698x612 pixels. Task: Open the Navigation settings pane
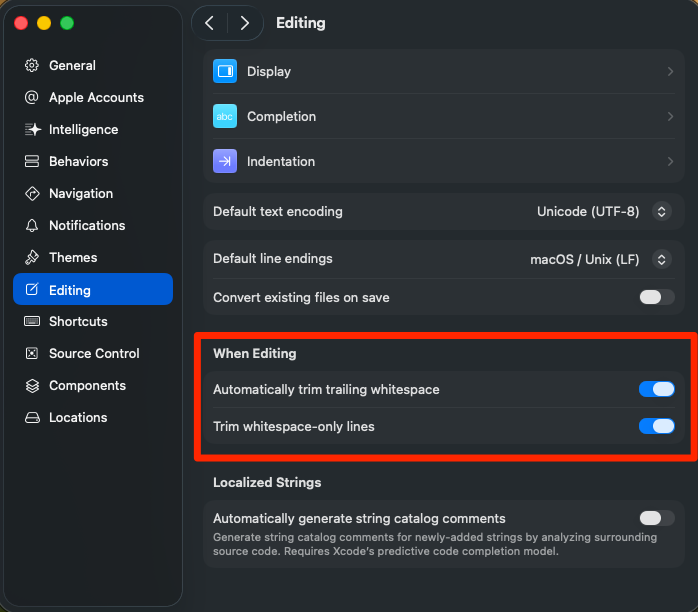click(80, 194)
